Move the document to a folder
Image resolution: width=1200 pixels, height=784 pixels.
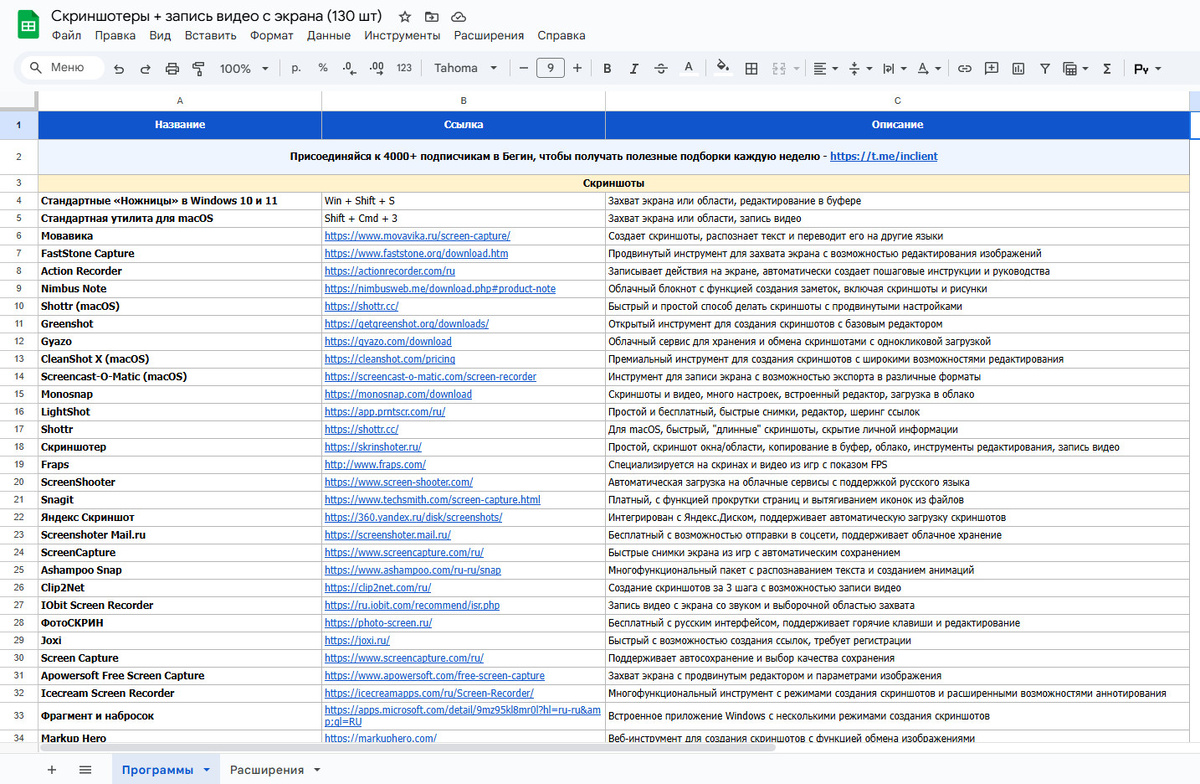(x=431, y=17)
